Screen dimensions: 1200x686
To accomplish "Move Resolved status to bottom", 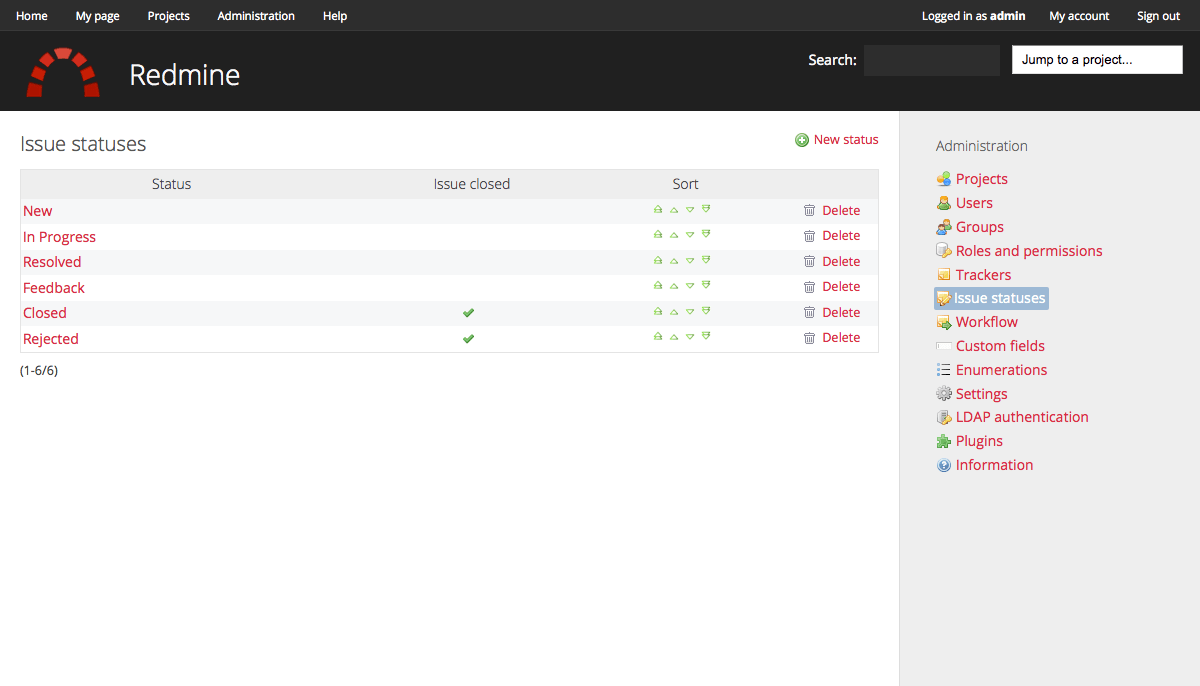I will [x=706, y=260].
